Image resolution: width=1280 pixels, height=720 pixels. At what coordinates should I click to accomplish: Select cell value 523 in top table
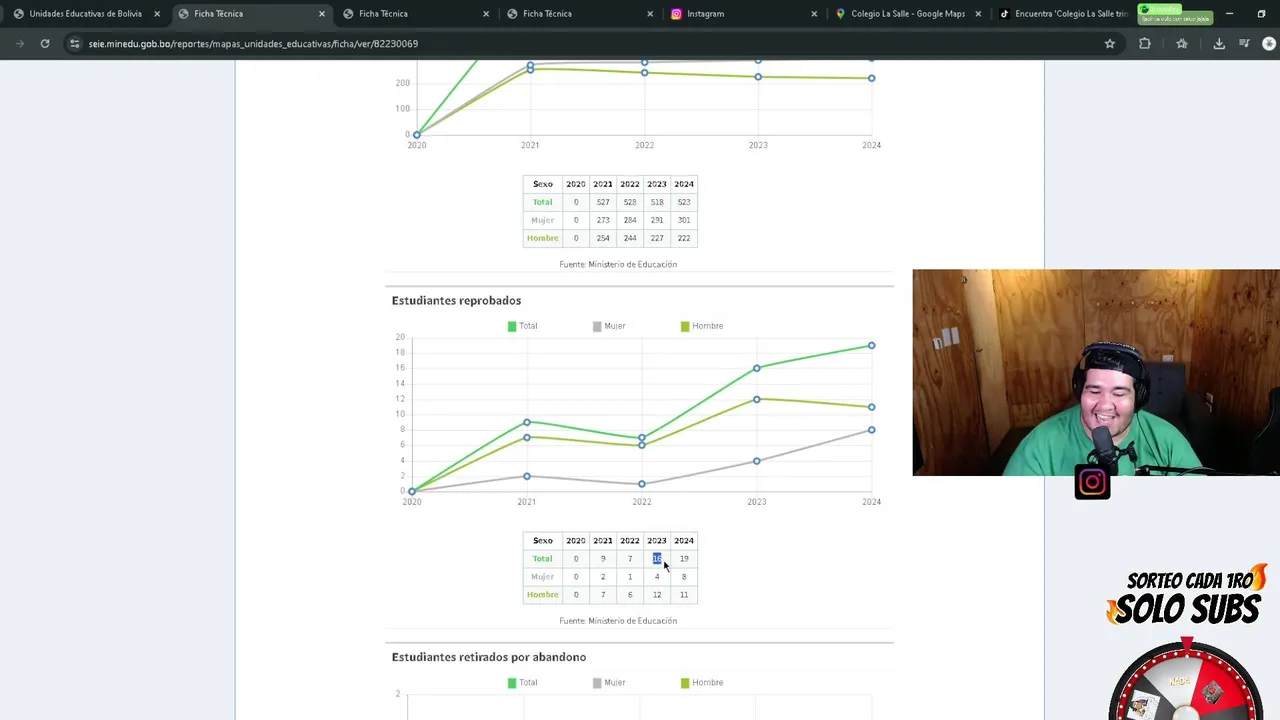coord(684,202)
